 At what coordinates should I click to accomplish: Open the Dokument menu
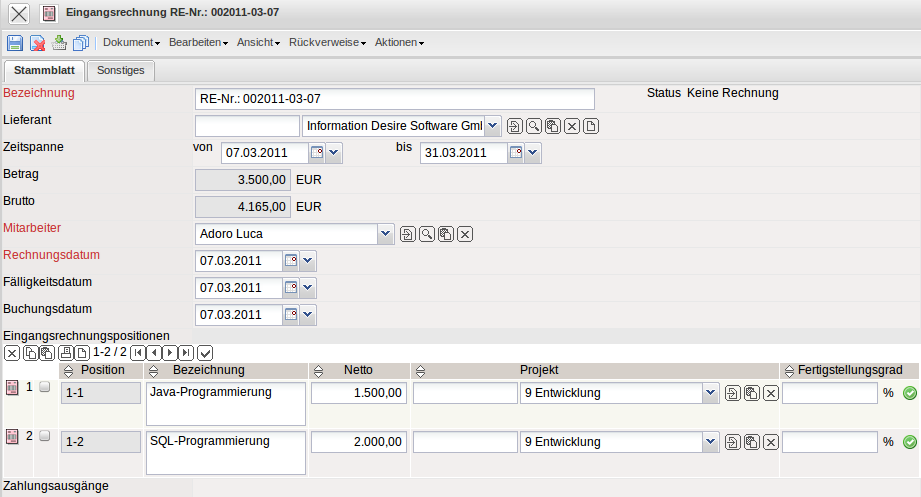(x=132, y=43)
